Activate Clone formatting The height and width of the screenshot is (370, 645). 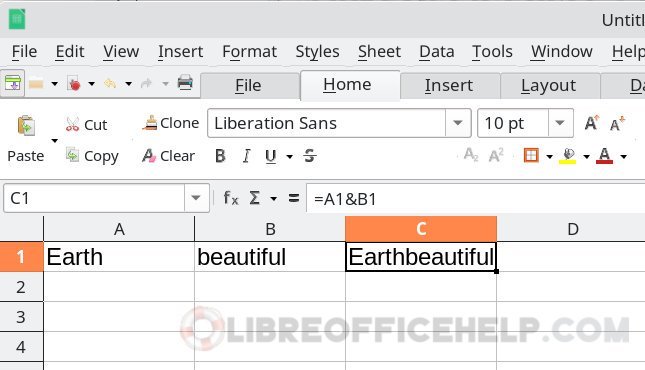pyautogui.click(x=170, y=123)
